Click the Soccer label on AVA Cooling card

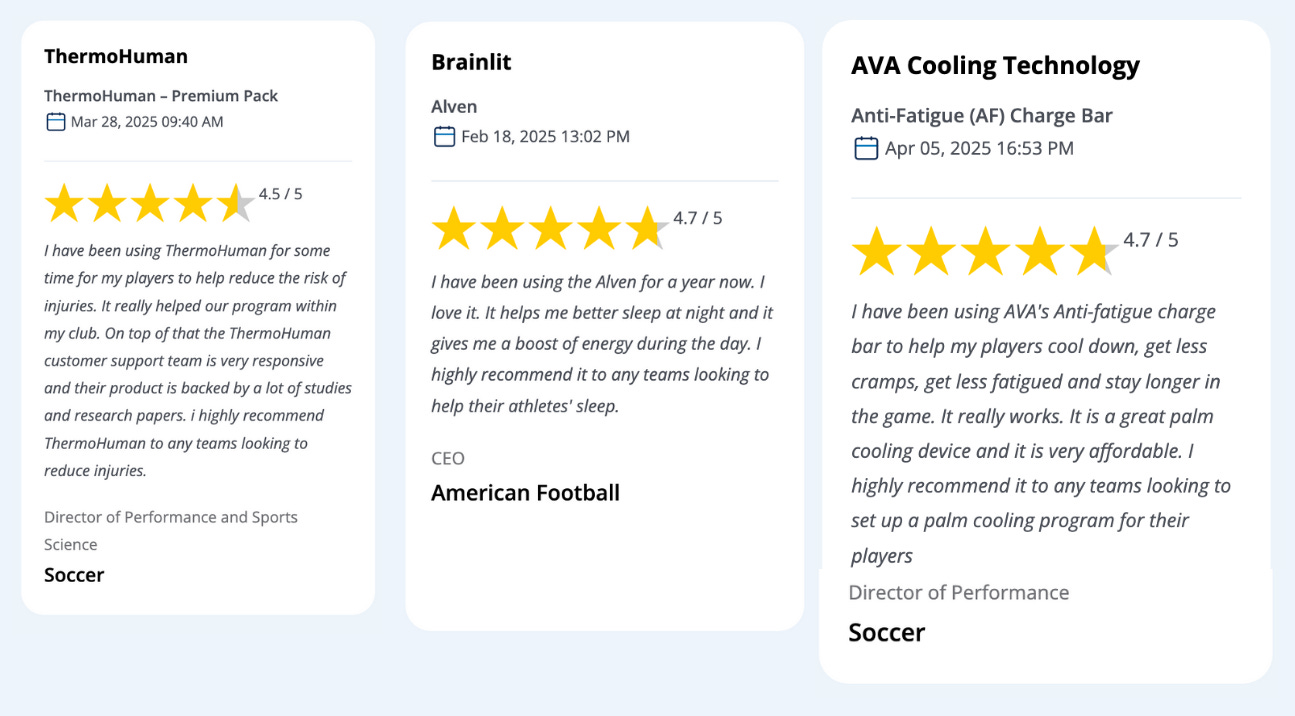[x=886, y=633]
